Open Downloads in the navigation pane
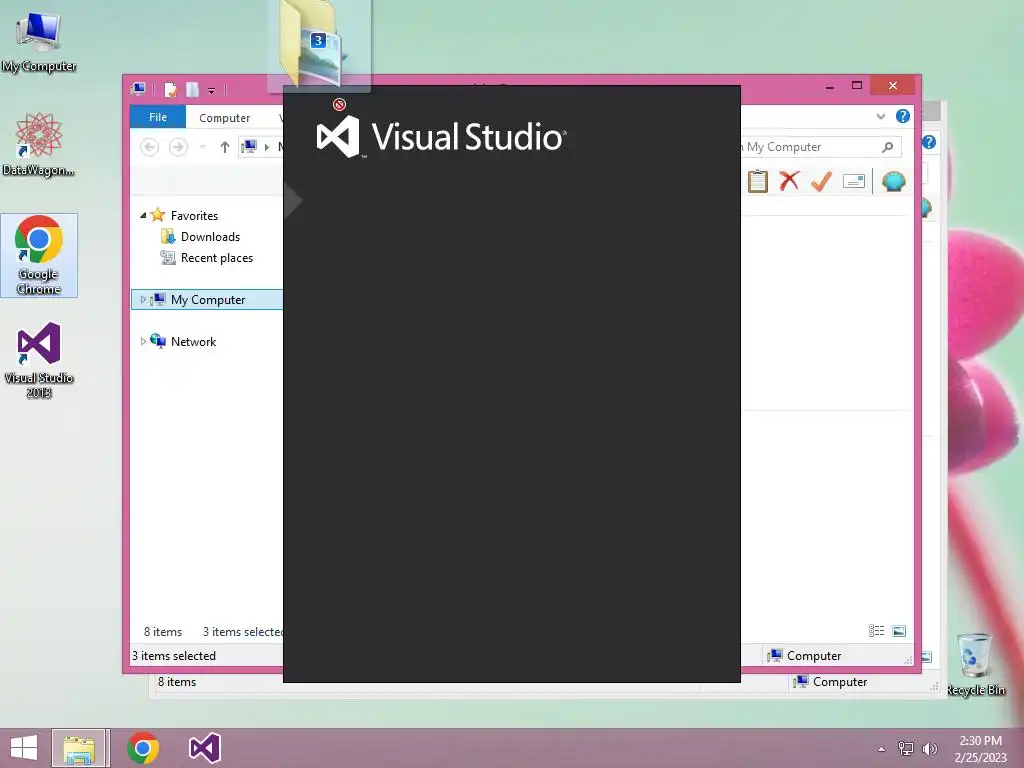The image size is (1024, 768). [x=210, y=237]
